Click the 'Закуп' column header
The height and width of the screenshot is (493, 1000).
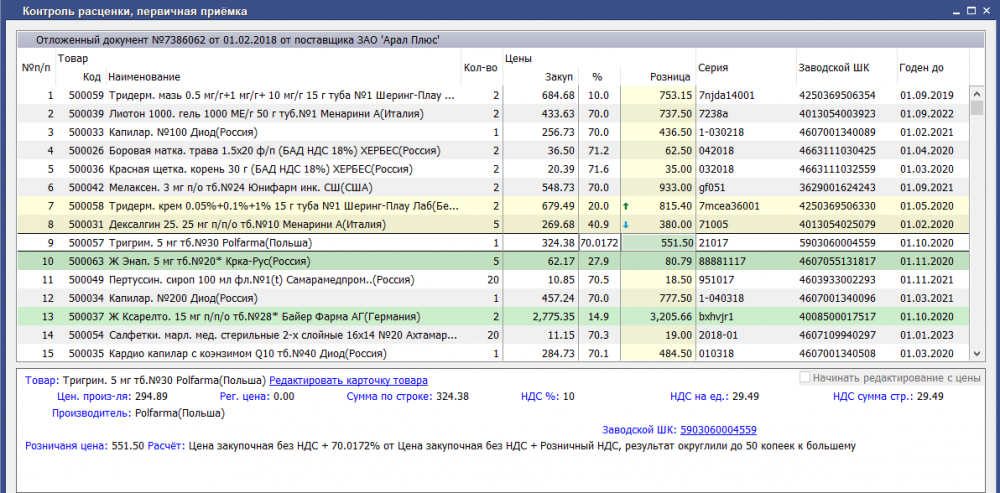pos(559,77)
